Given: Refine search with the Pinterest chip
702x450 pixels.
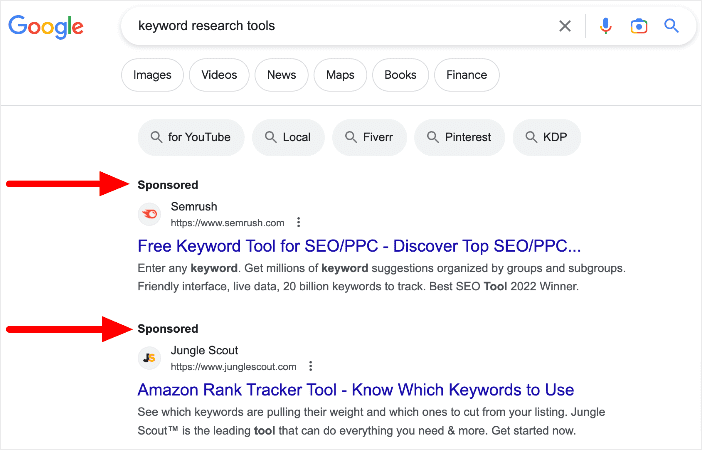Looking at the screenshot, I should [x=457, y=137].
